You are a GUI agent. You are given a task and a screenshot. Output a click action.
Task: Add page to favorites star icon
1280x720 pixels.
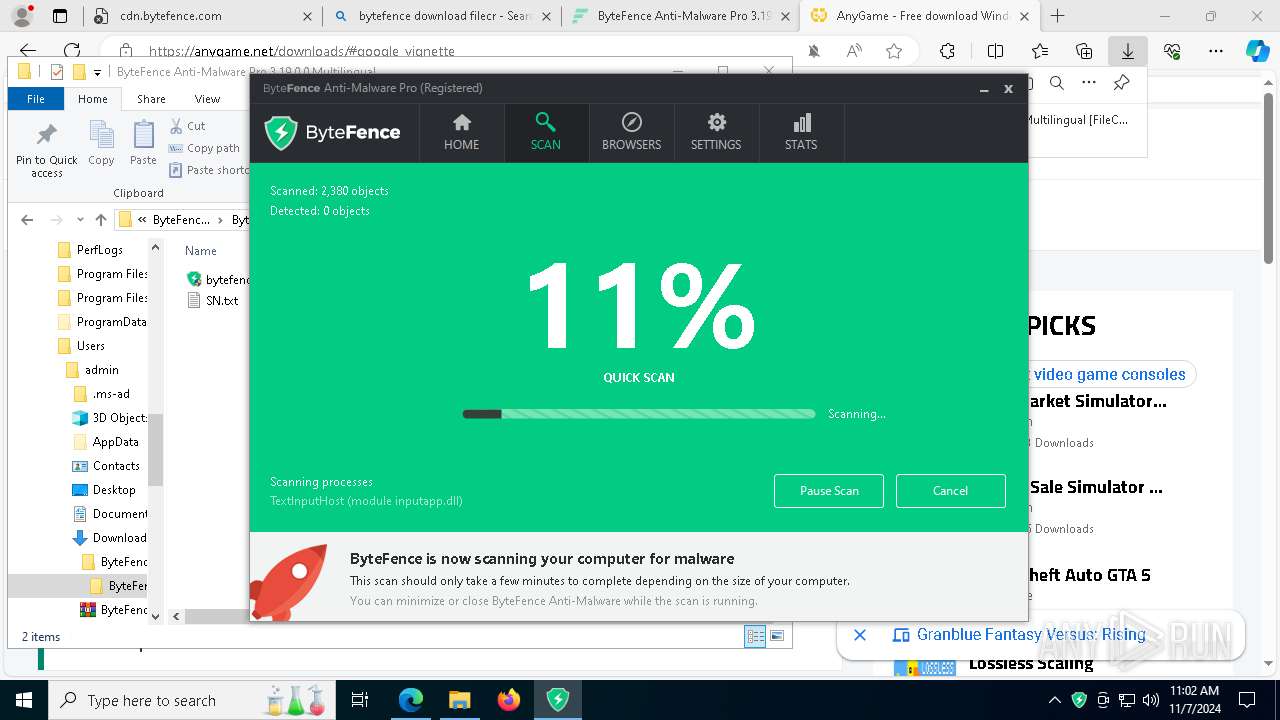[894, 51]
